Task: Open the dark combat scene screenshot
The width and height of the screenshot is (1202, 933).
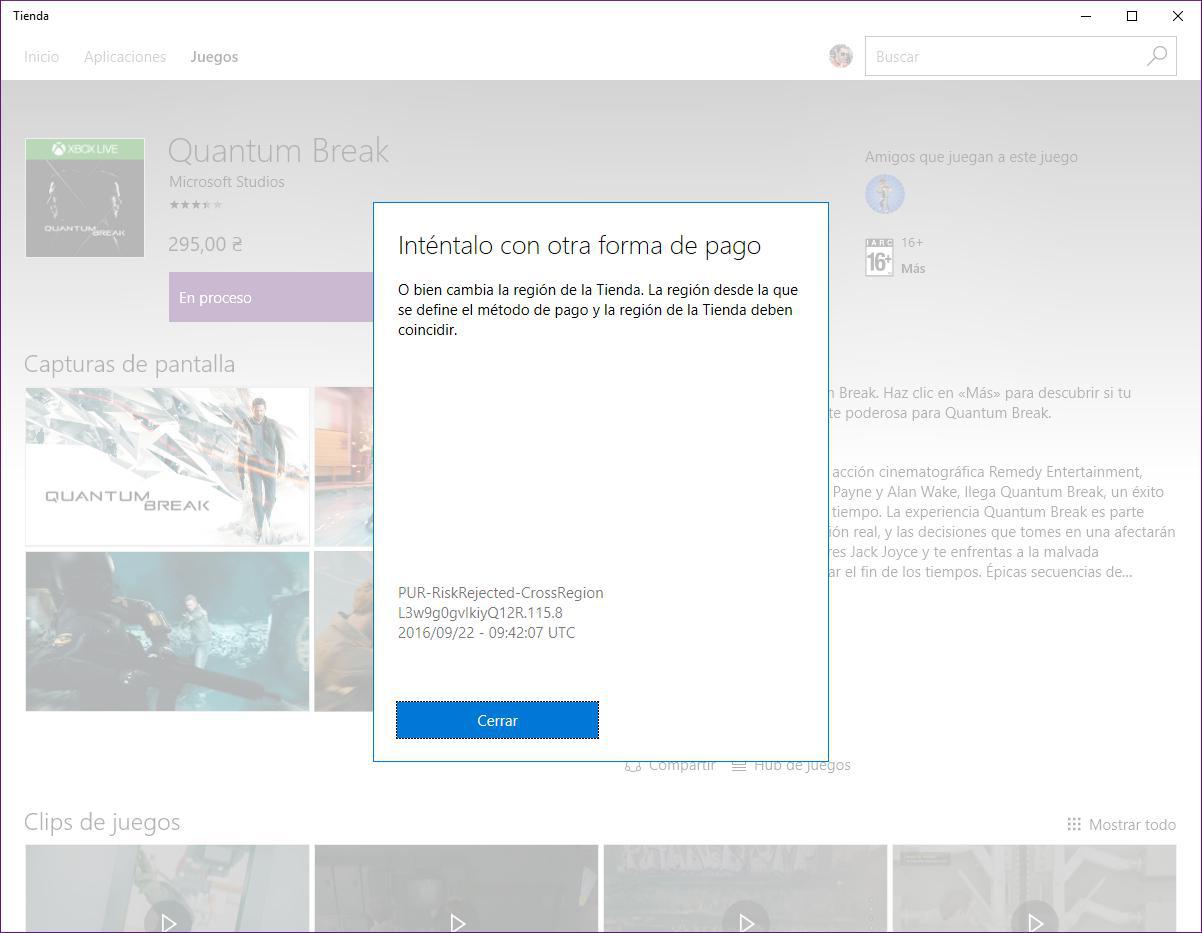Action: pos(167,631)
